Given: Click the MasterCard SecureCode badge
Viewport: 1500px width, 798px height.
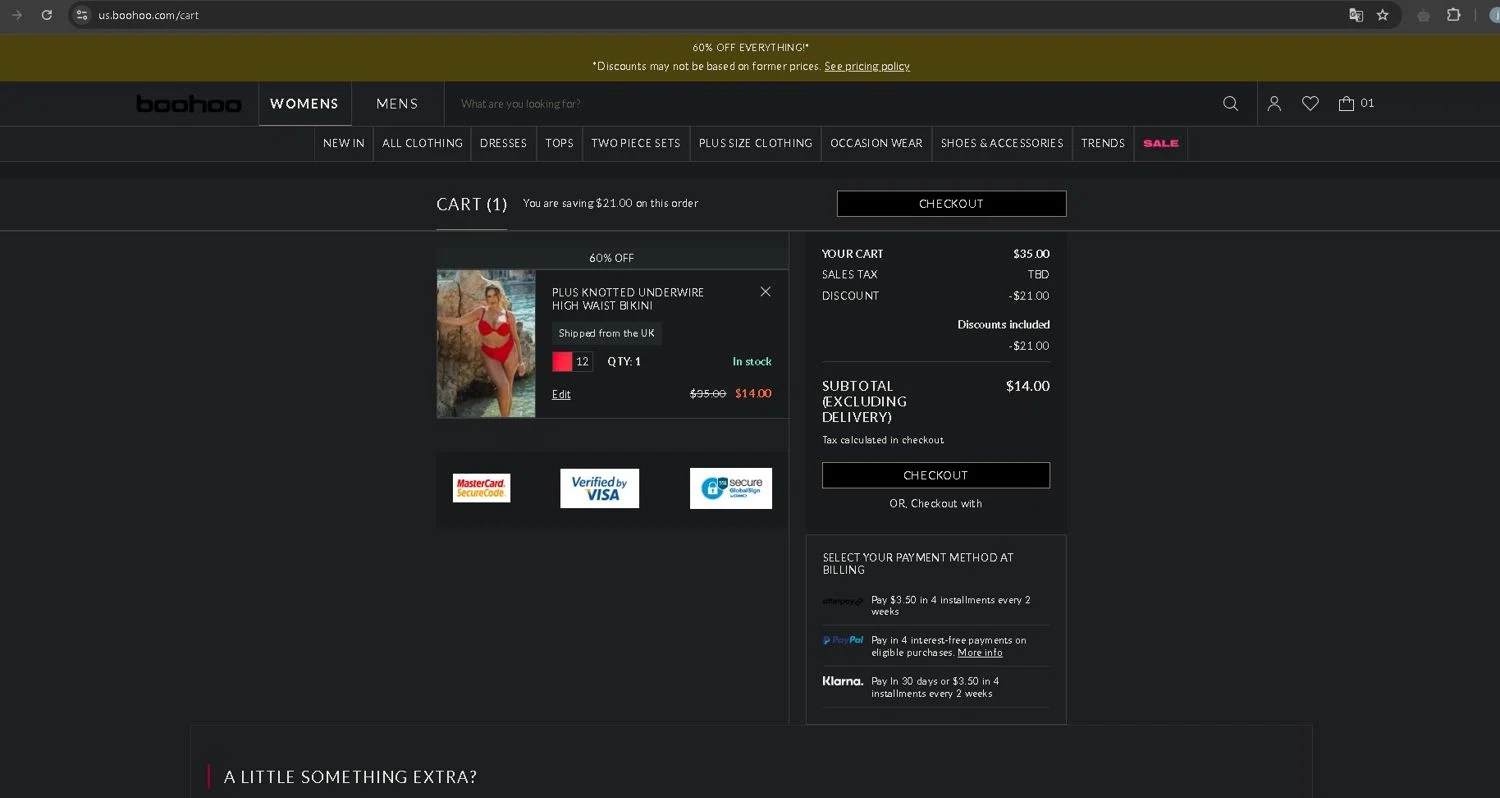Looking at the screenshot, I should [x=481, y=488].
